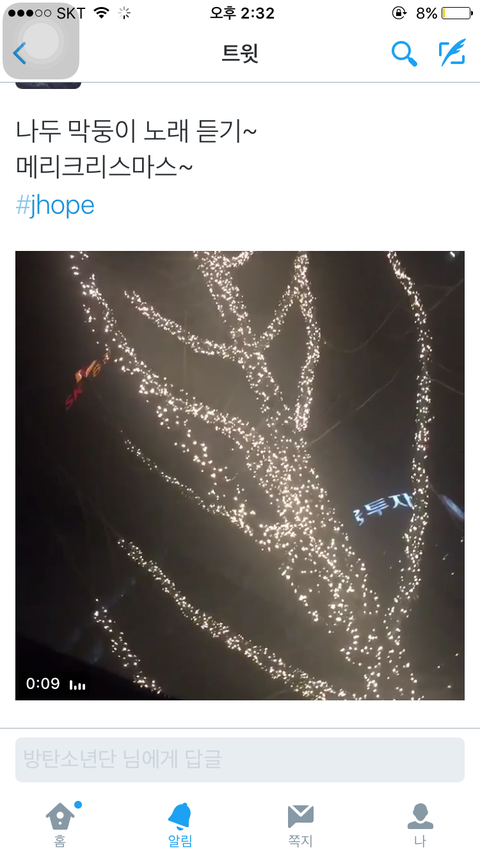The width and height of the screenshot is (480, 854).
Task: Focus the 방탄소년단 님에게 답글 reply field
Action: point(240,760)
